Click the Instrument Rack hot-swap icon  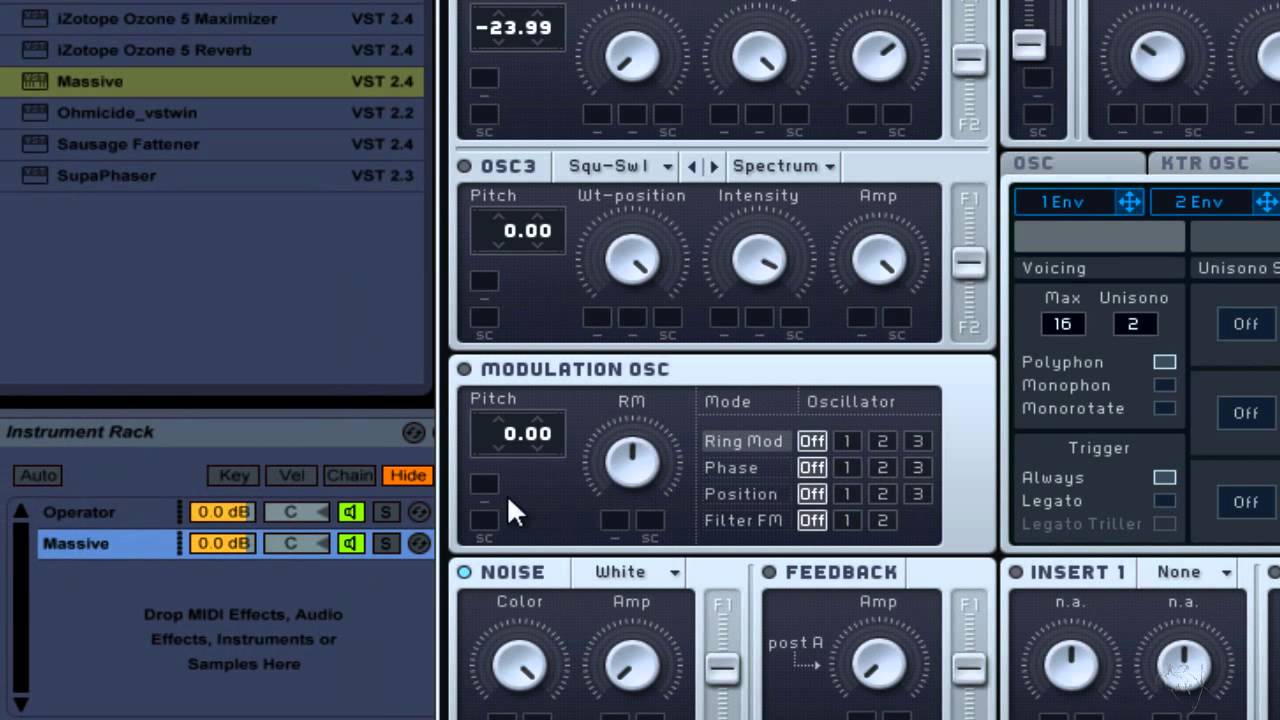click(413, 432)
